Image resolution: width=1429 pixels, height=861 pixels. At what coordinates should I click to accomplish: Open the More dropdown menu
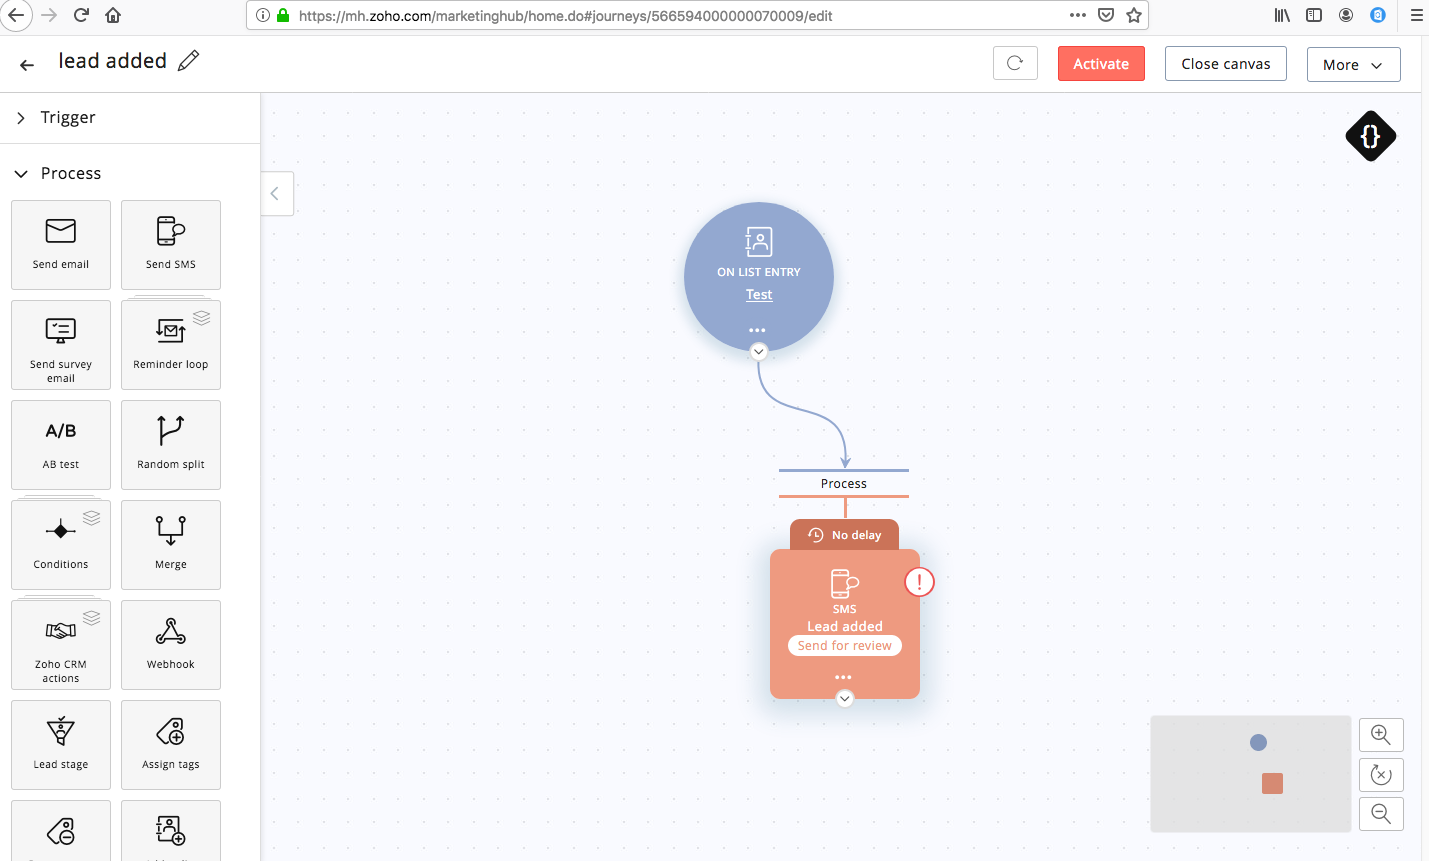[x=1353, y=64]
